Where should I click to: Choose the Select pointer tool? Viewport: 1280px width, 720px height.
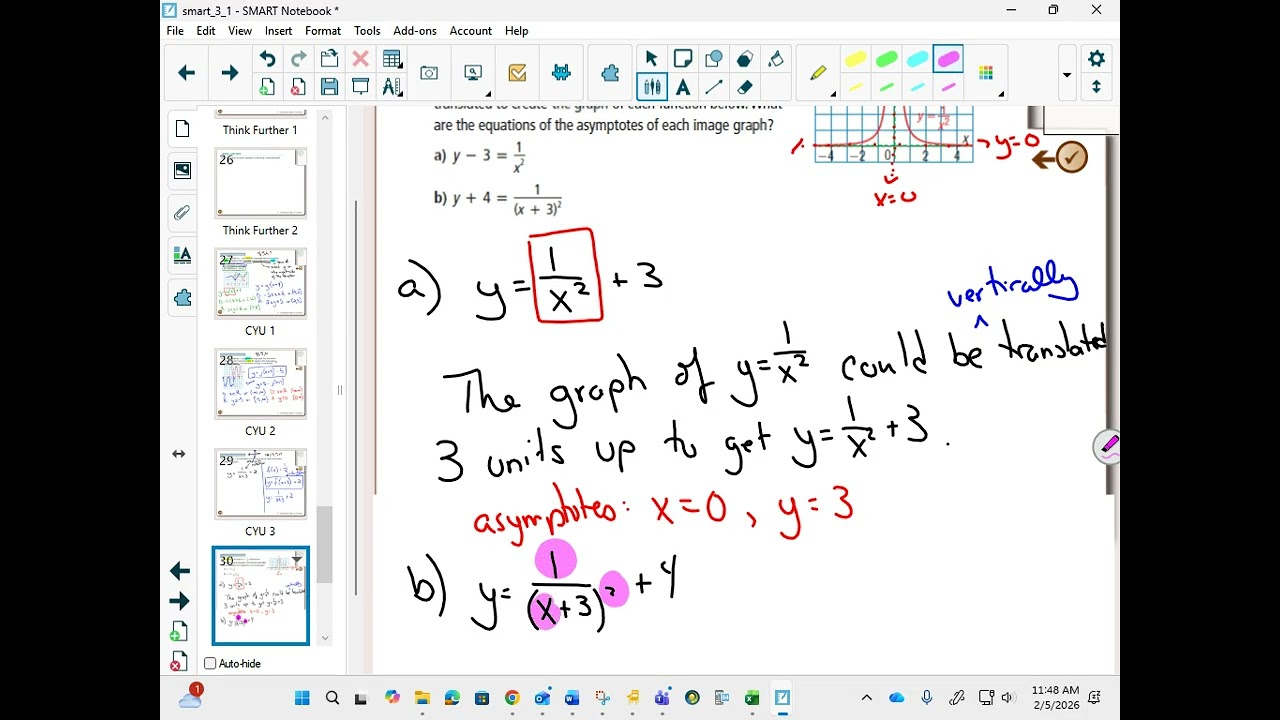[x=652, y=59]
